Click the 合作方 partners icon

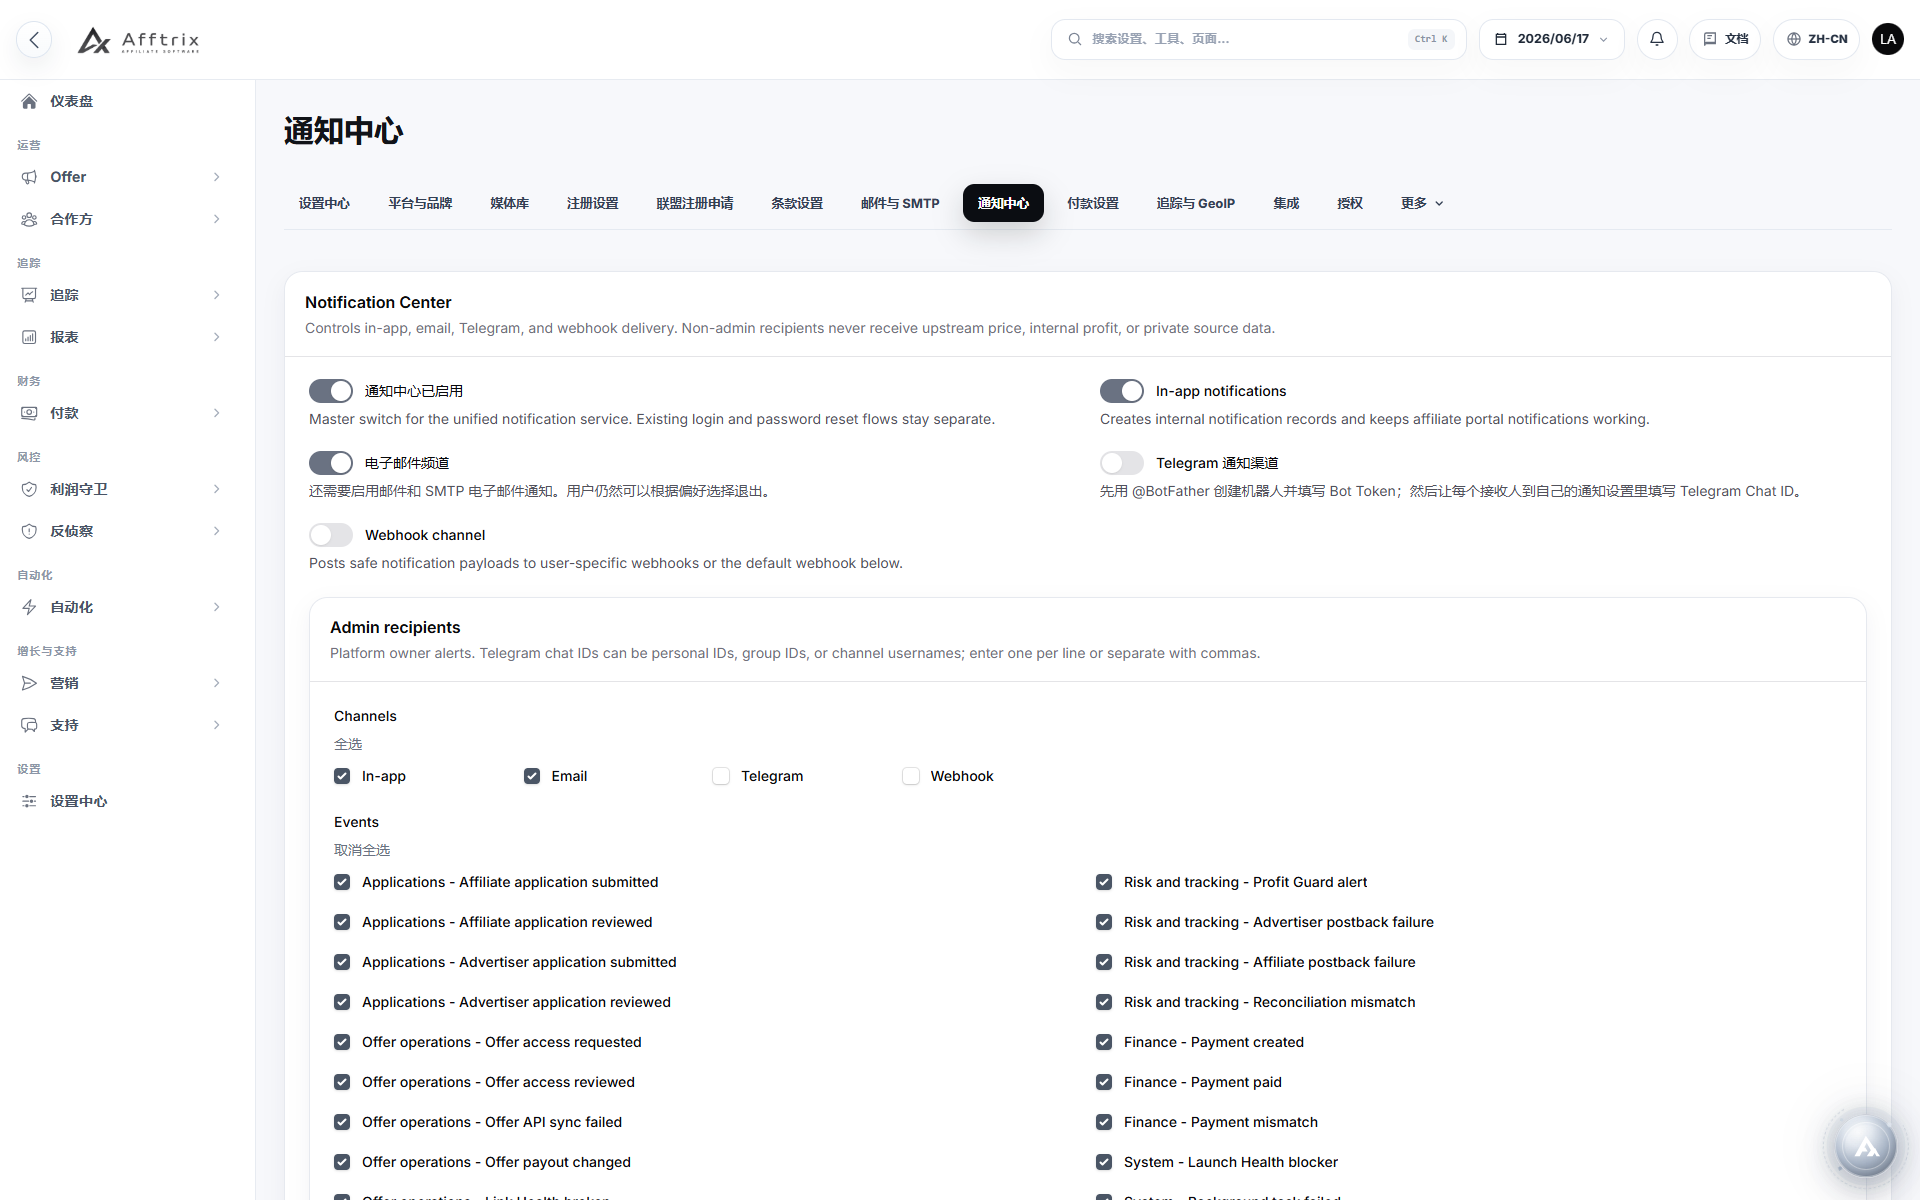(x=29, y=219)
